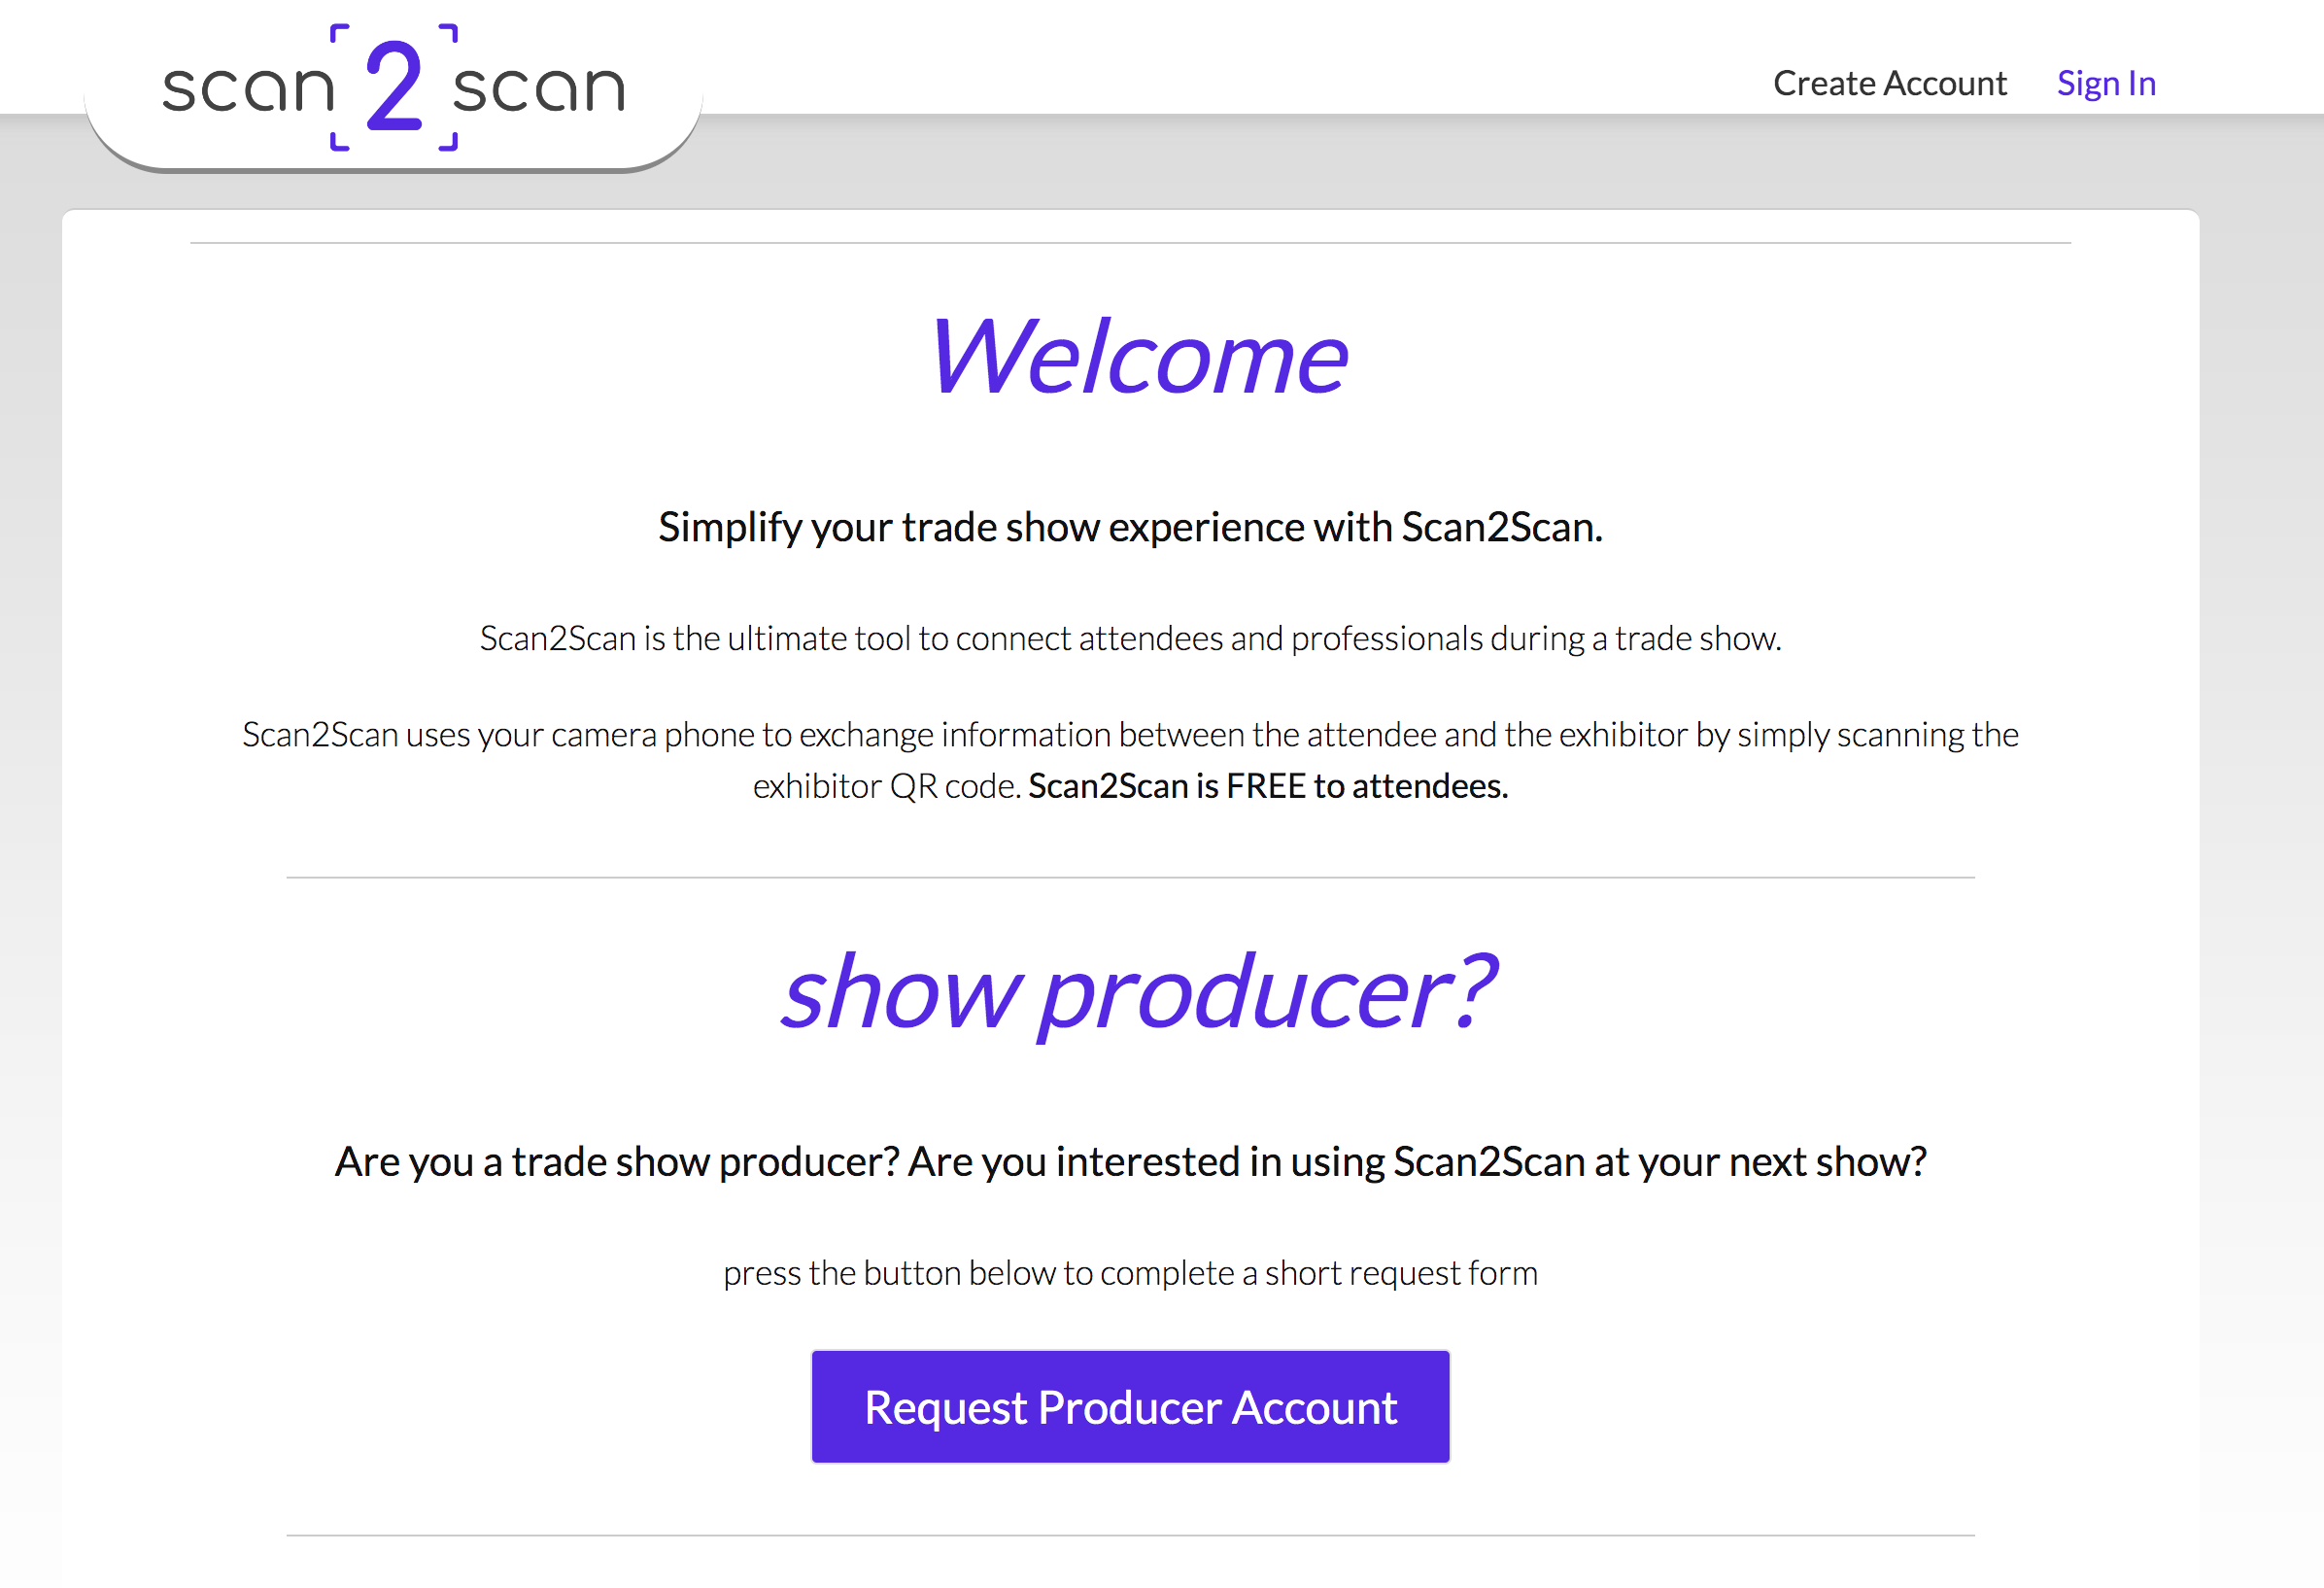
Task: Click the trade show producer question text
Action: pos(1130,1161)
